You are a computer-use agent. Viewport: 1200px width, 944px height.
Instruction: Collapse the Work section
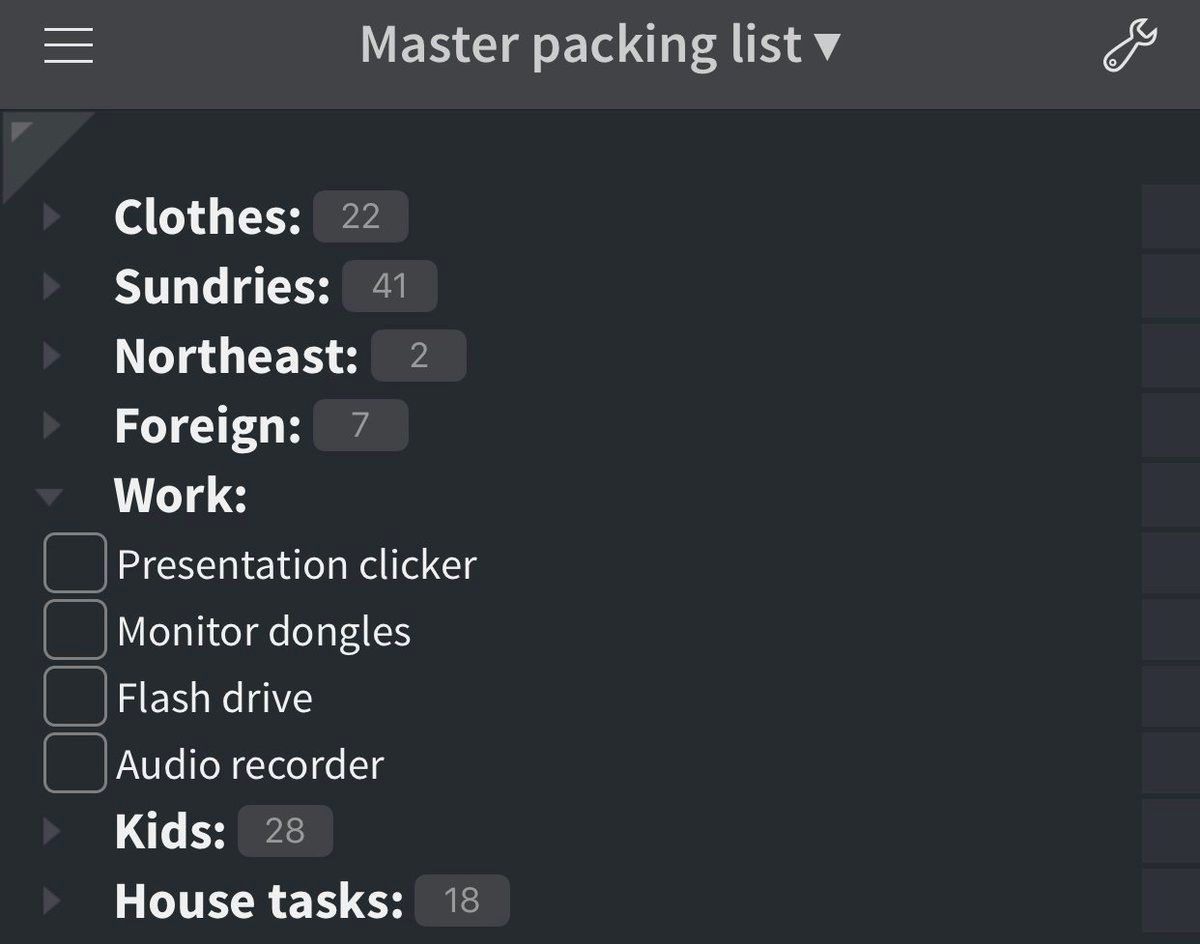50,496
